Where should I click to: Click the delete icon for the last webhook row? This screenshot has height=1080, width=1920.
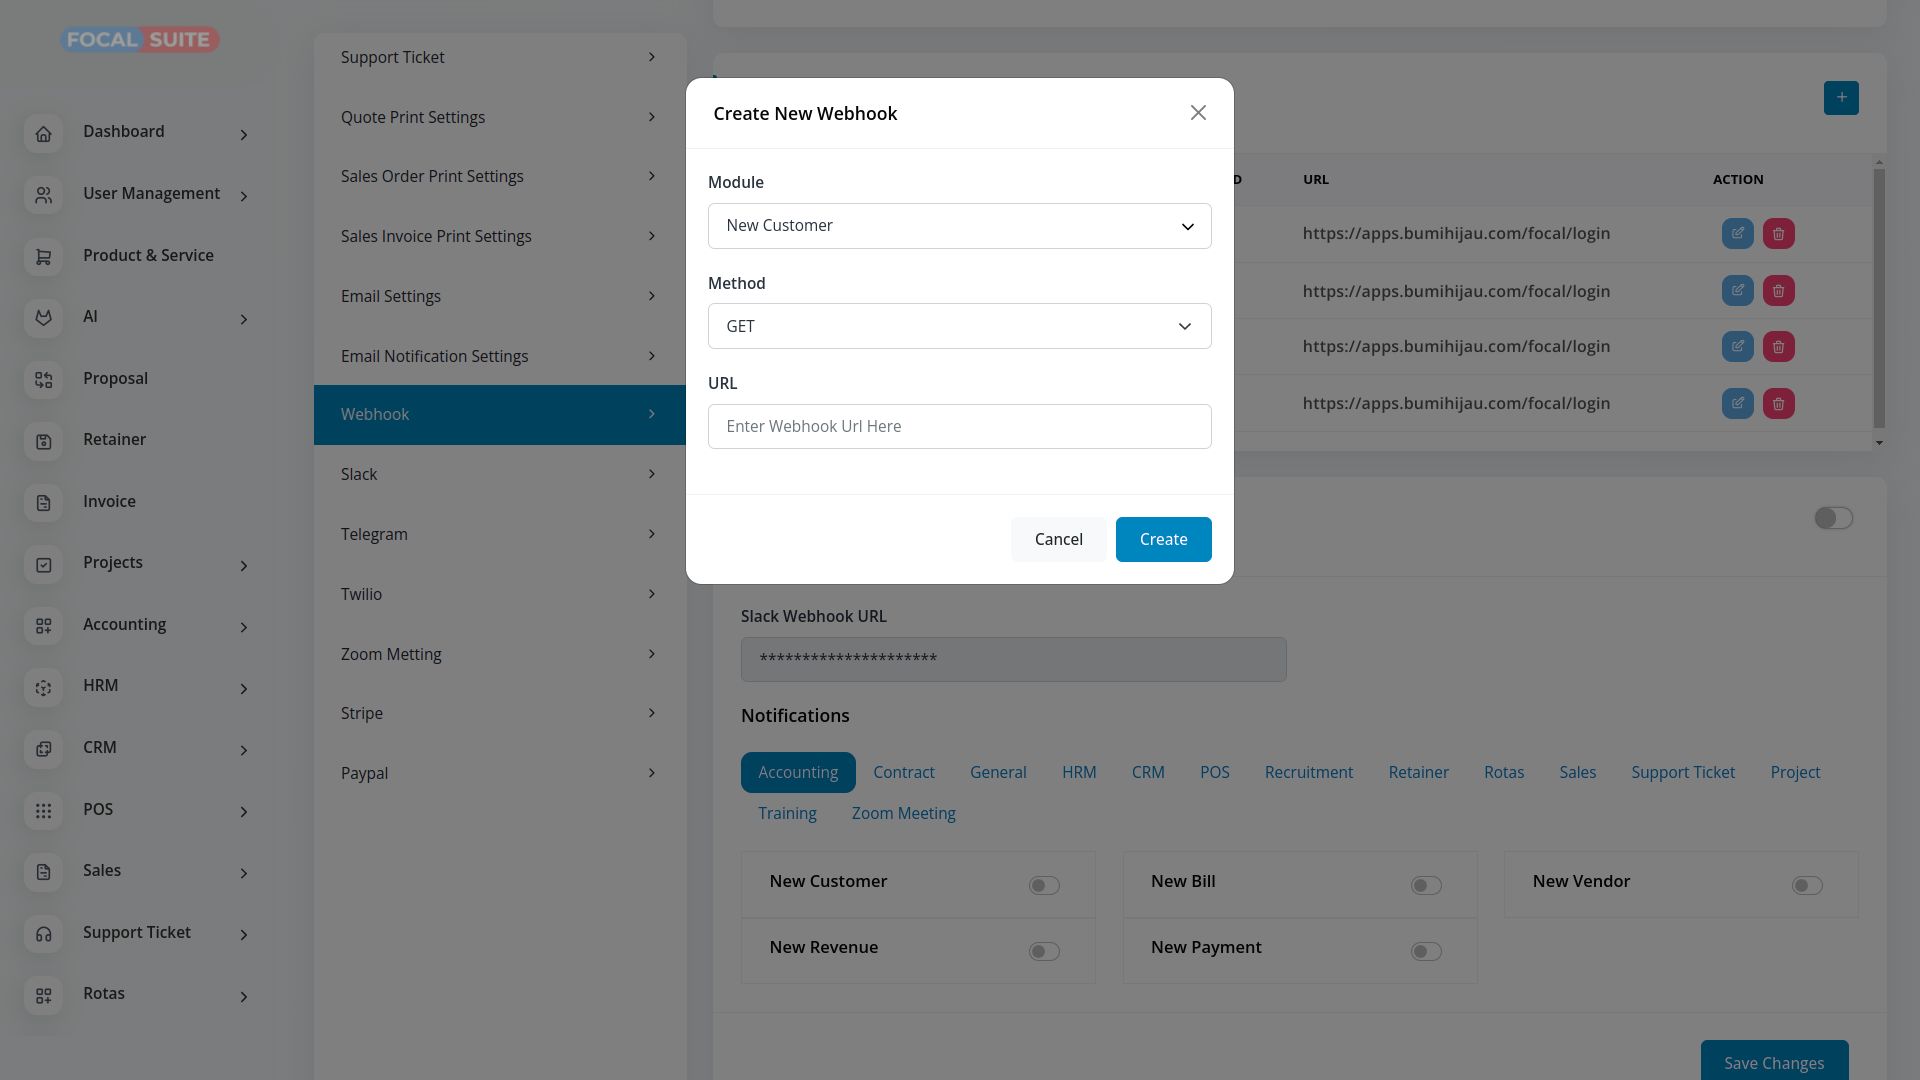pos(1778,404)
